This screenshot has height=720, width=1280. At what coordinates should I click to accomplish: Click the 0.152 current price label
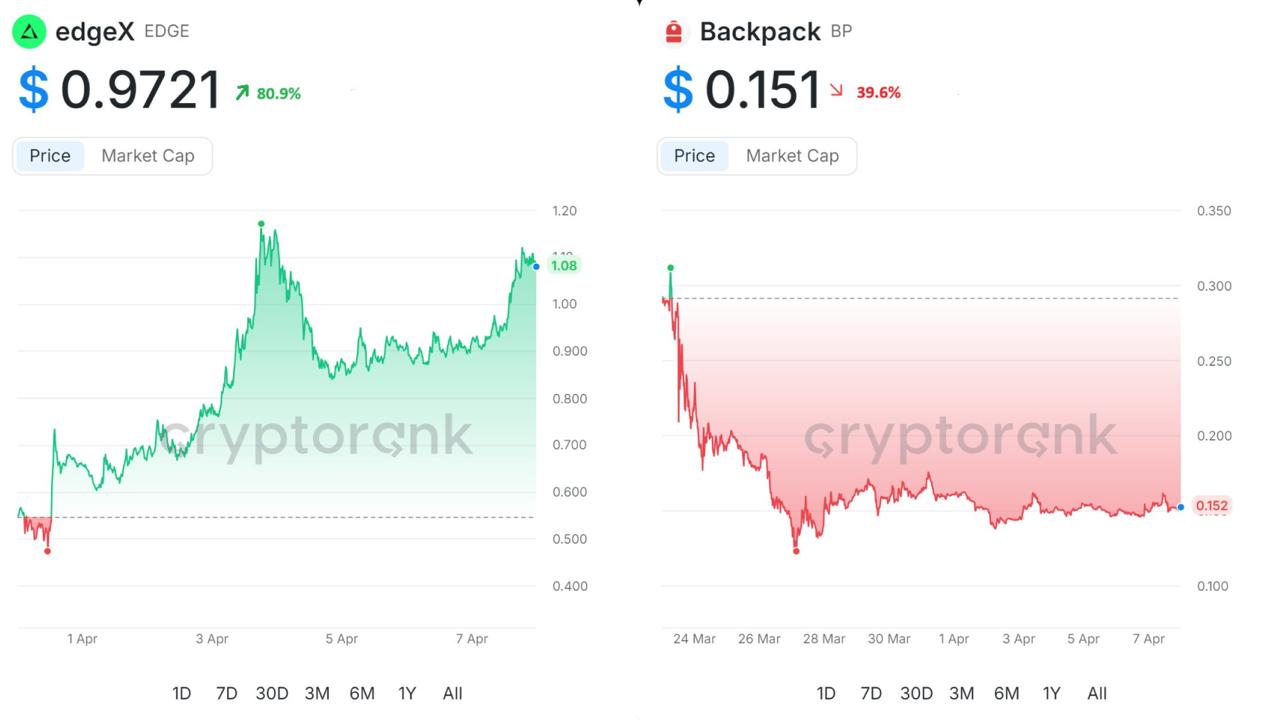pyautogui.click(x=1211, y=506)
